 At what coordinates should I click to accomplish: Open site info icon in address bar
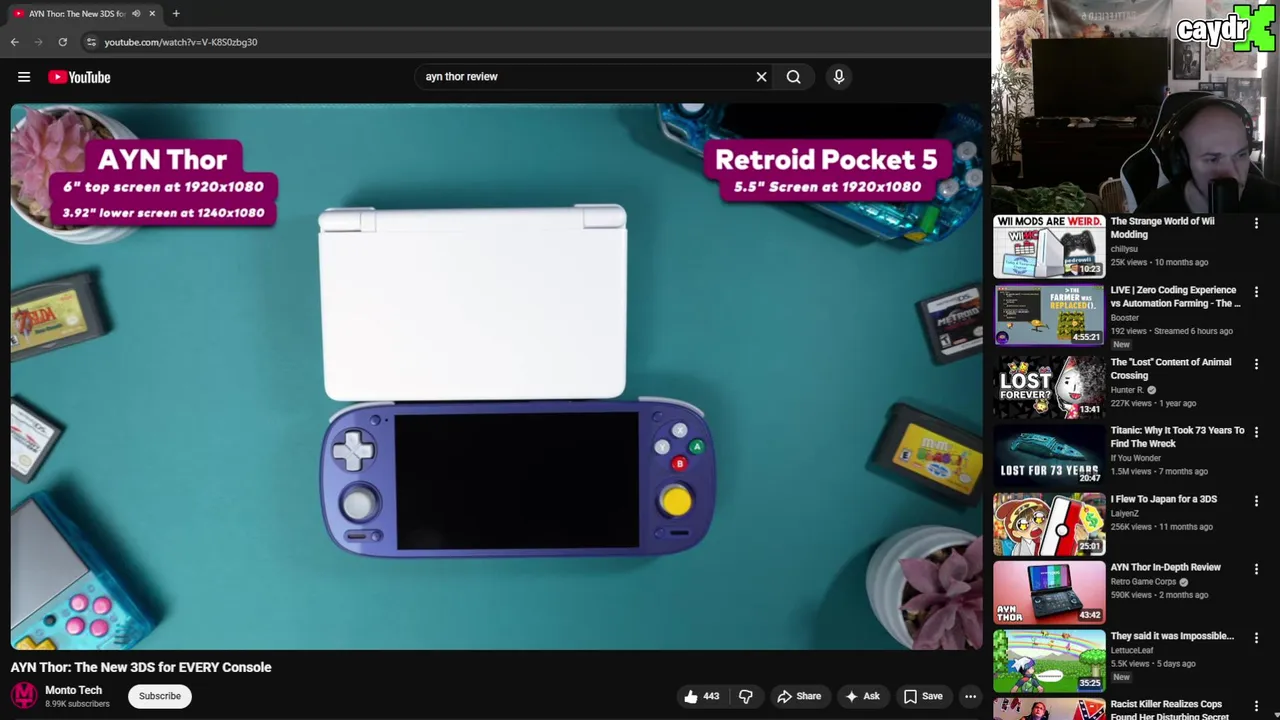pos(91,42)
